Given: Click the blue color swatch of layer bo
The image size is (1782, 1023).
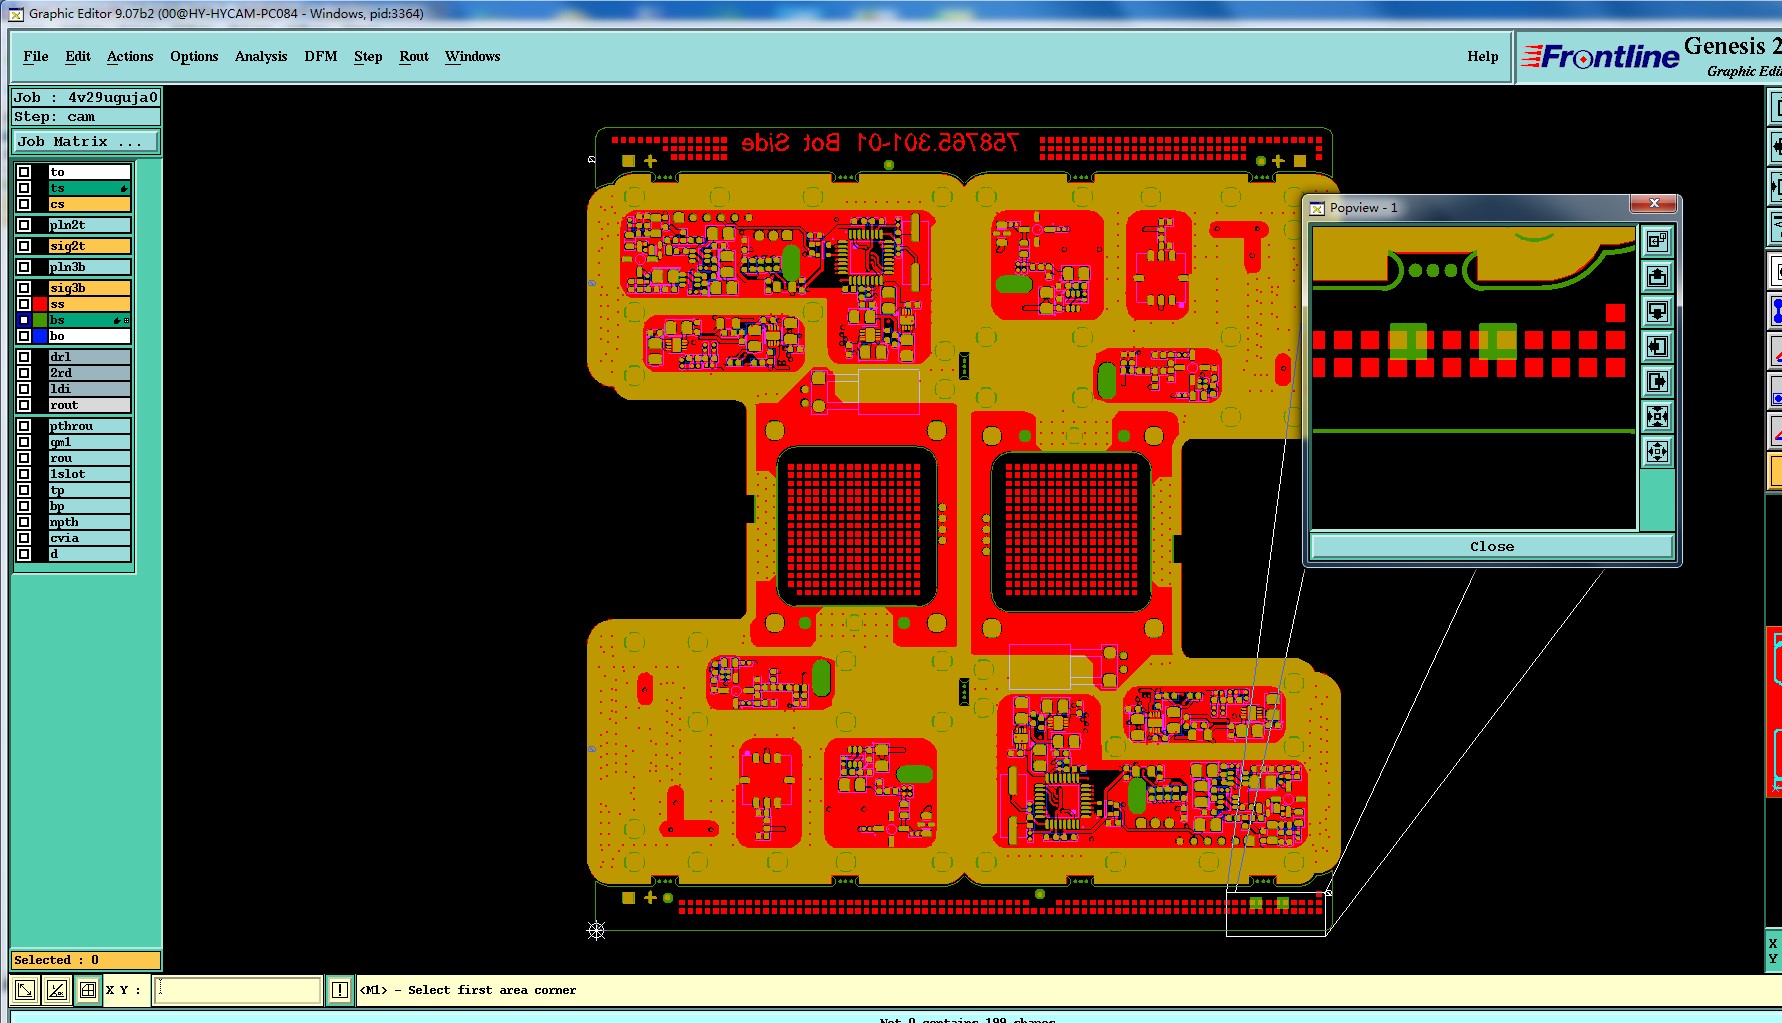Looking at the screenshot, I should tap(40, 336).
